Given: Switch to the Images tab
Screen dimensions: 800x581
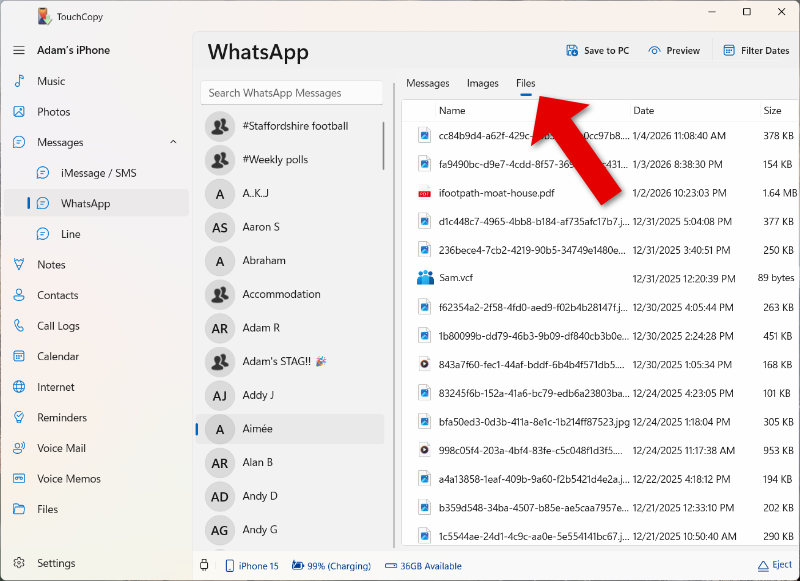Looking at the screenshot, I should (483, 84).
